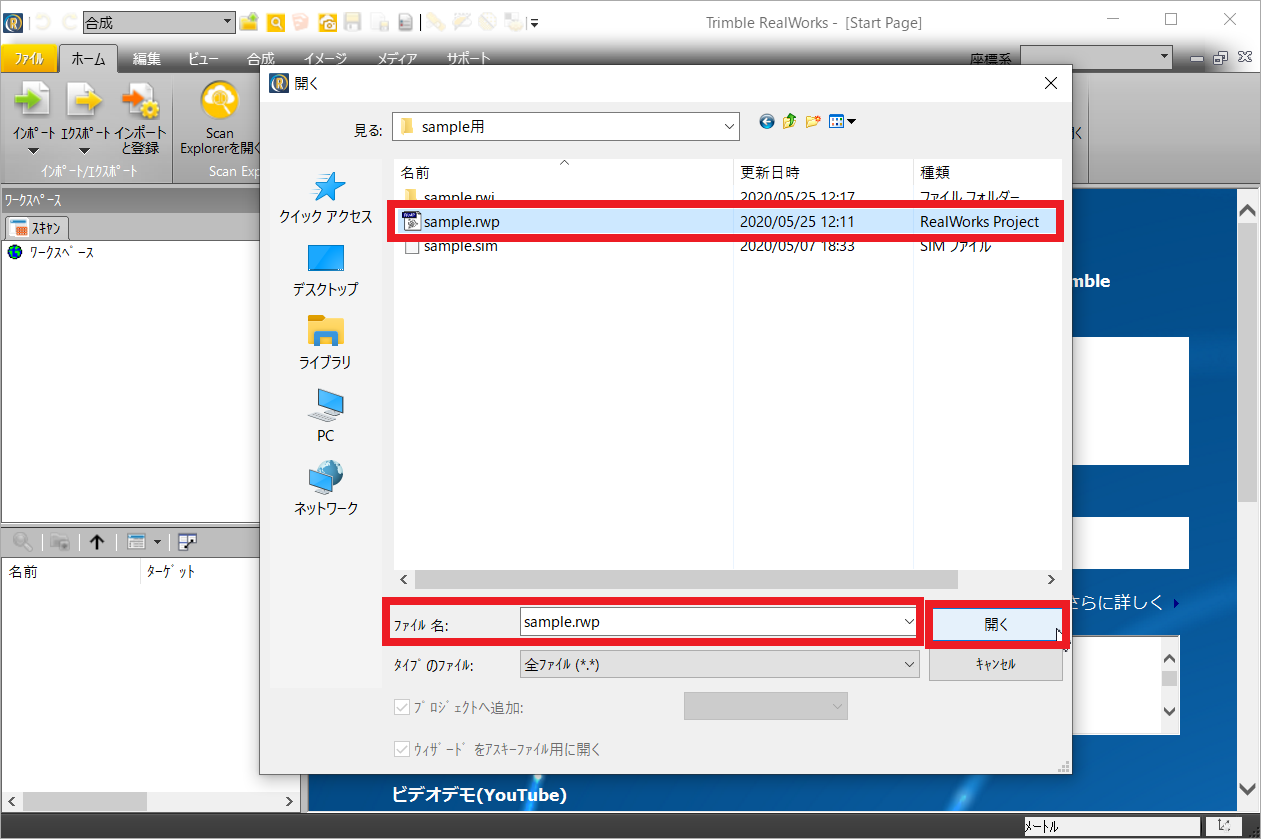Follow the 'さらに詳しく' link on Start Page
Image resolution: width=1261 pixels, height=839 pixels.
click(1118, 602)
